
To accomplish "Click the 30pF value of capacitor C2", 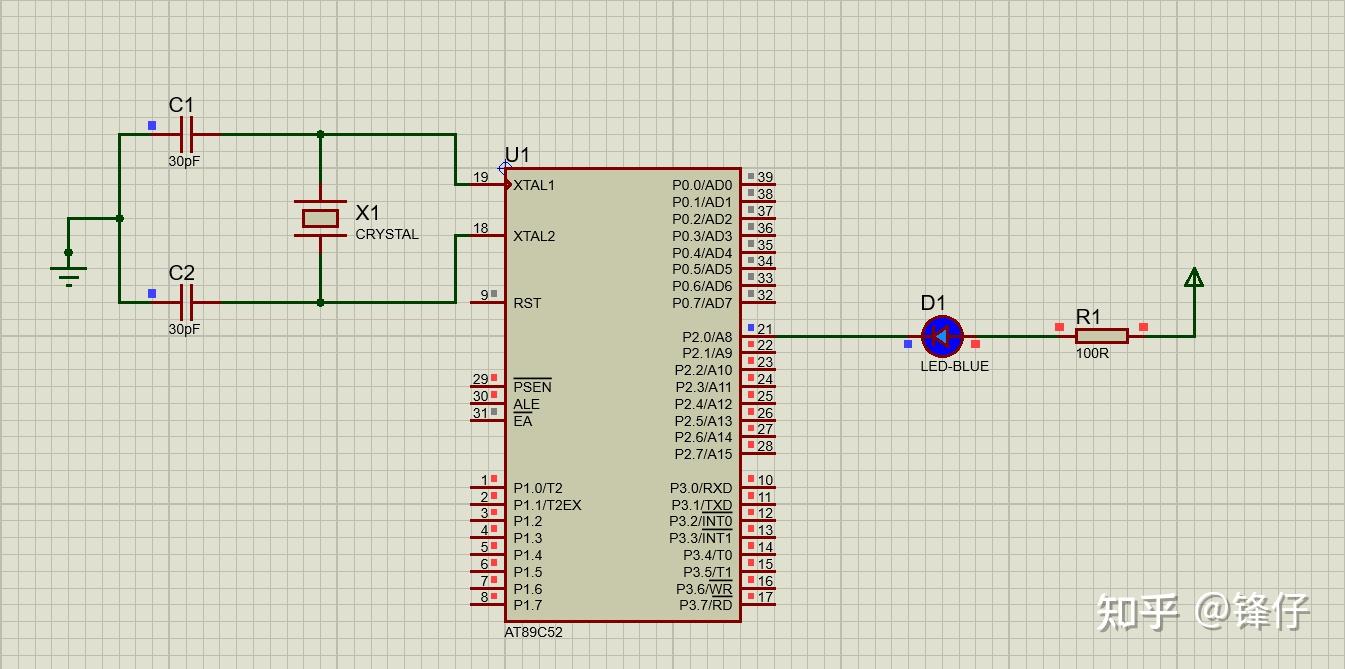I will click(184, 328).
